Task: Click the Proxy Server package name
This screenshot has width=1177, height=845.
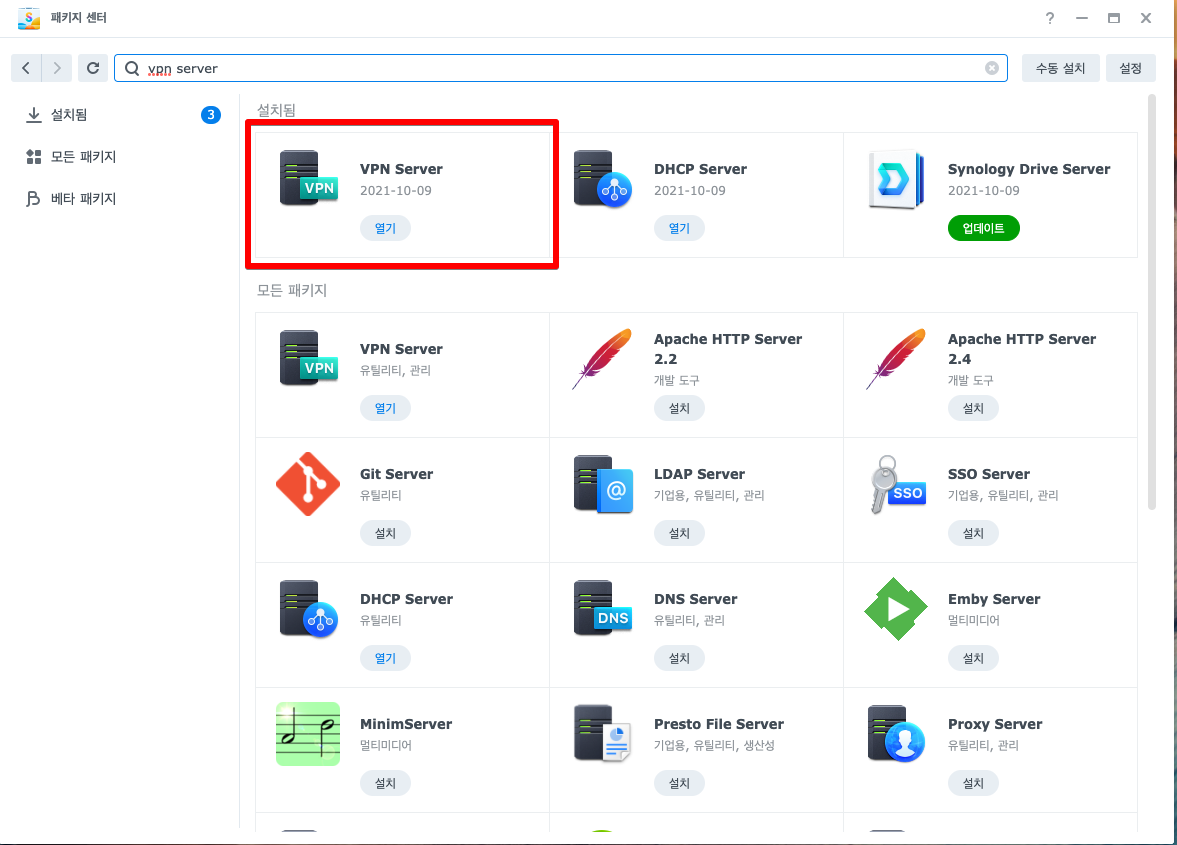Action: [995, 724]
